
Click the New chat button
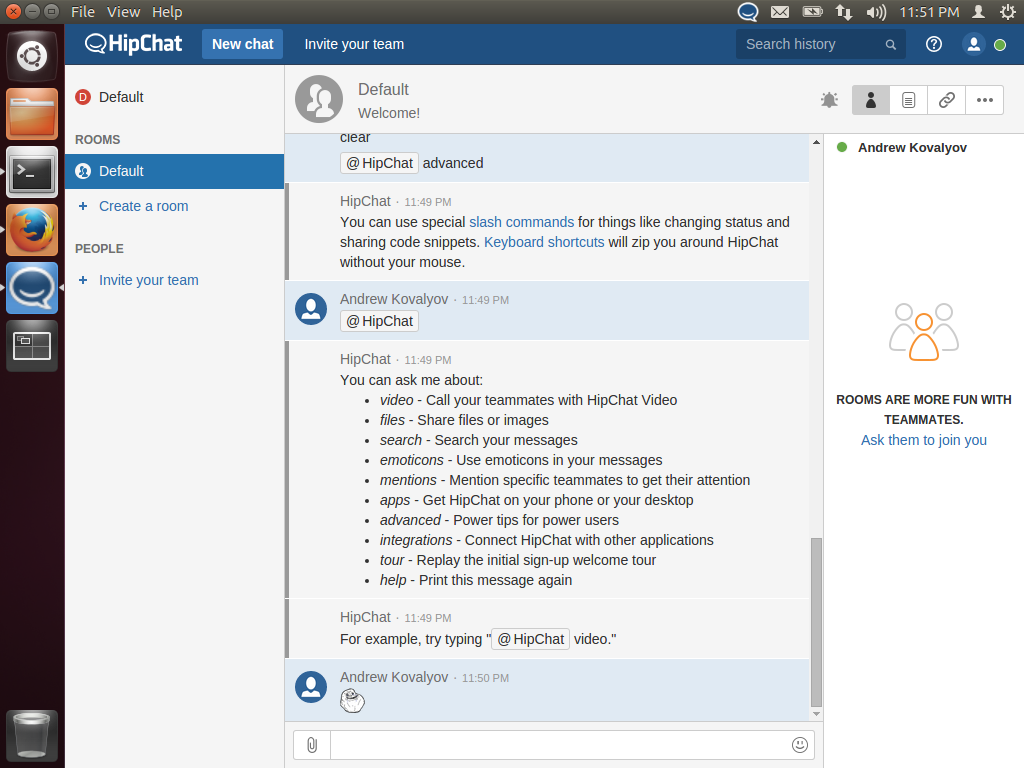(242, 44)
